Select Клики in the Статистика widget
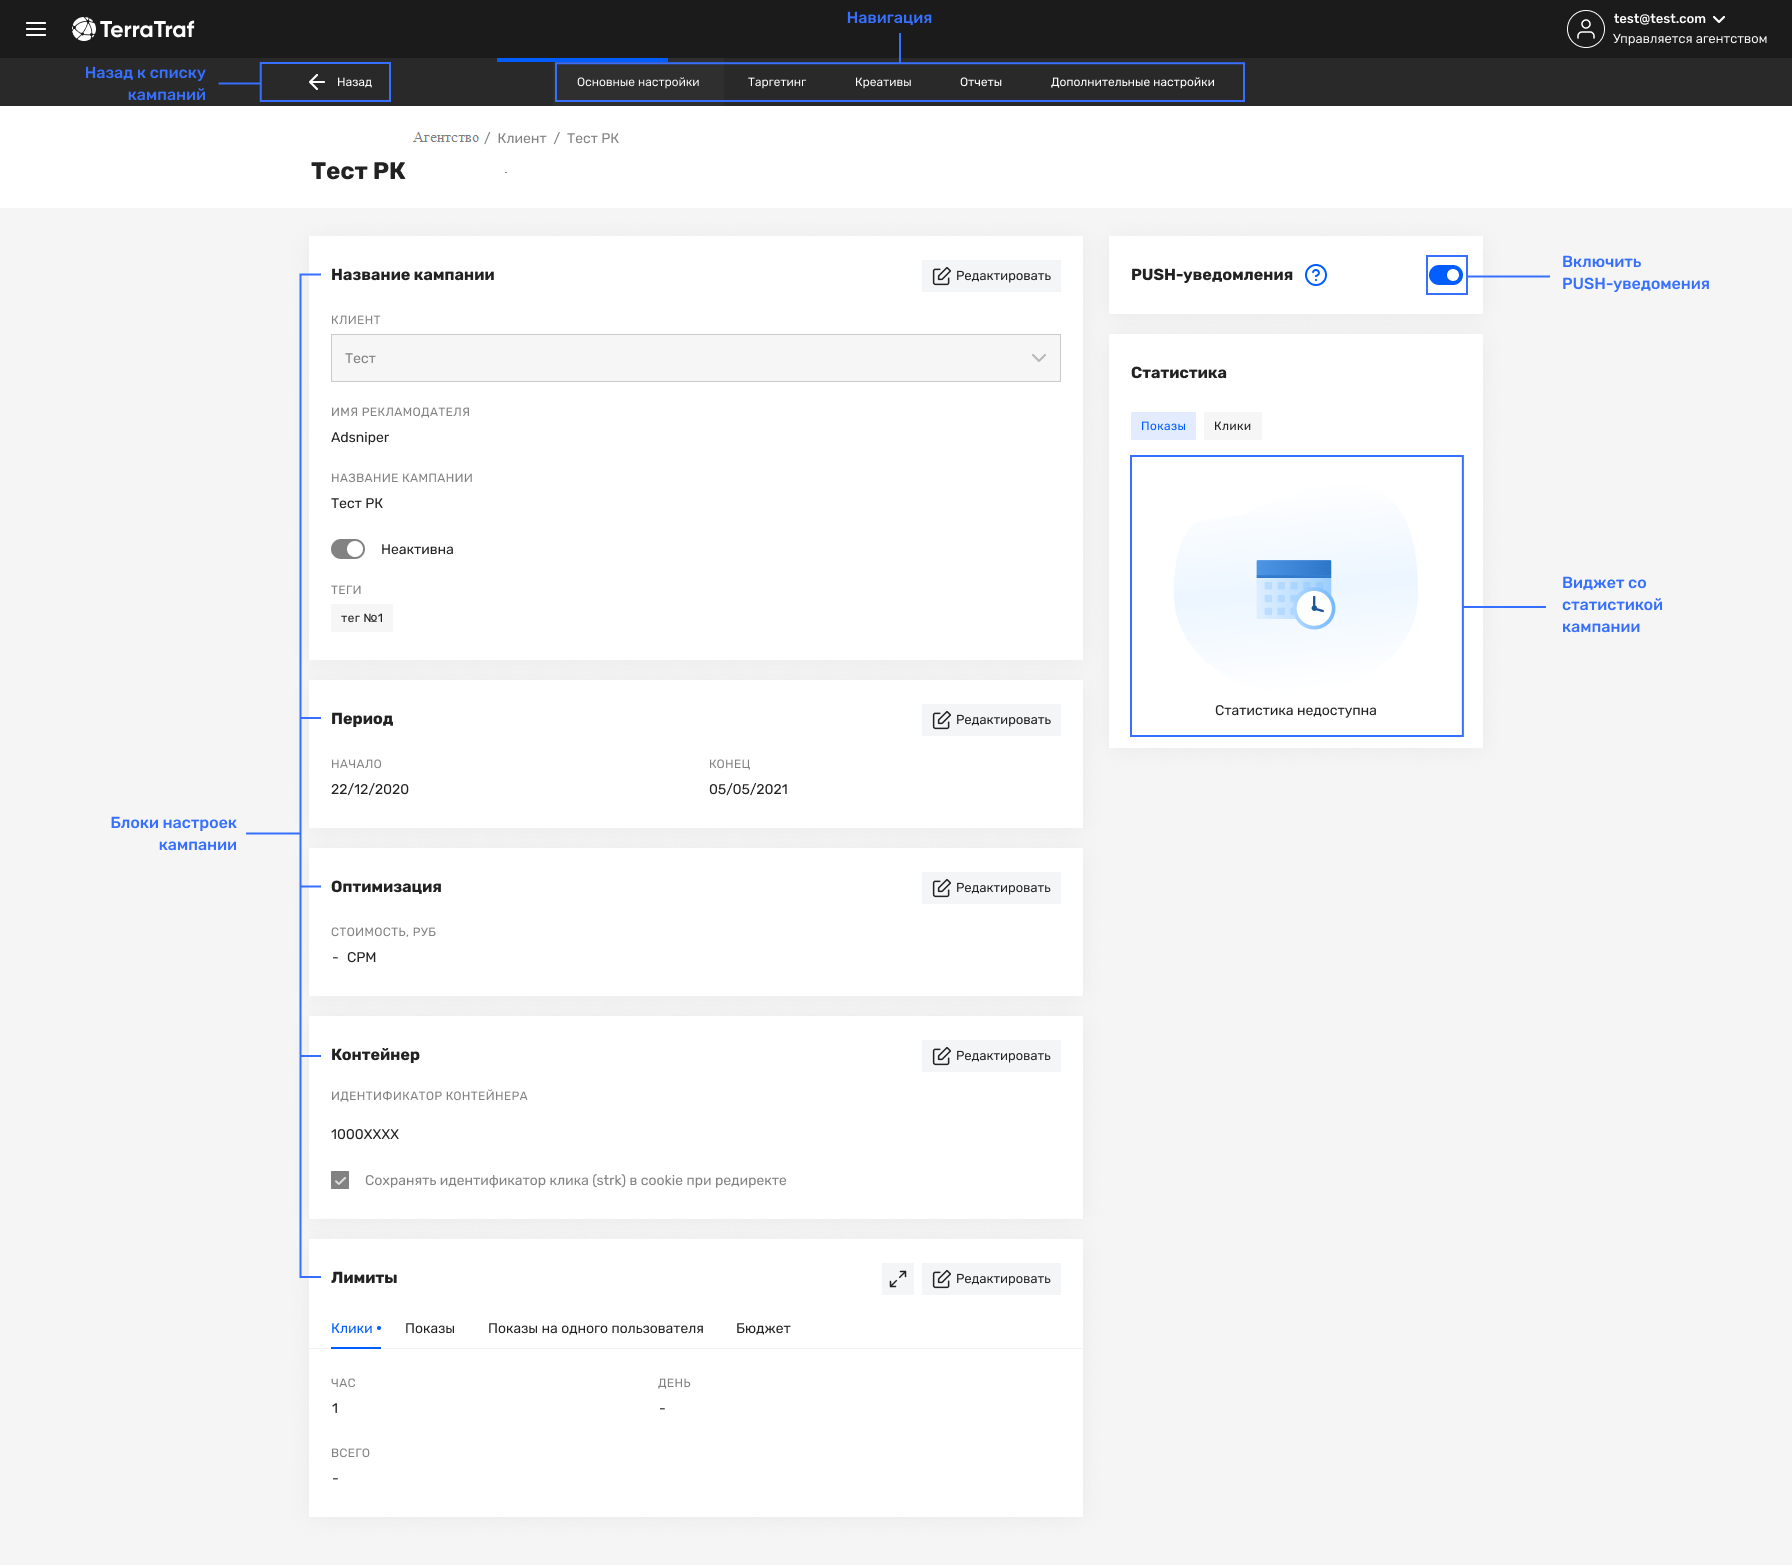The image size is (1792, 1565). click(x=1232, y=426)
